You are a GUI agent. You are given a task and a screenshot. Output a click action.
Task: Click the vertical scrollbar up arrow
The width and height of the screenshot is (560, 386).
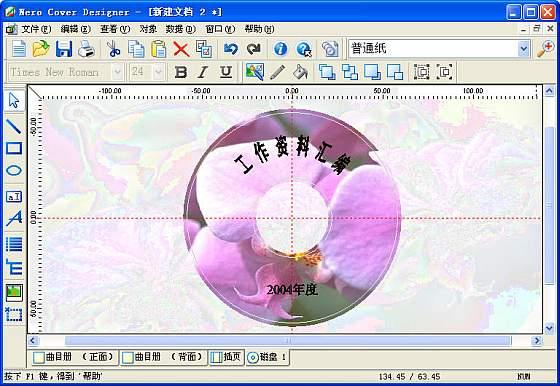click(549, 91)
